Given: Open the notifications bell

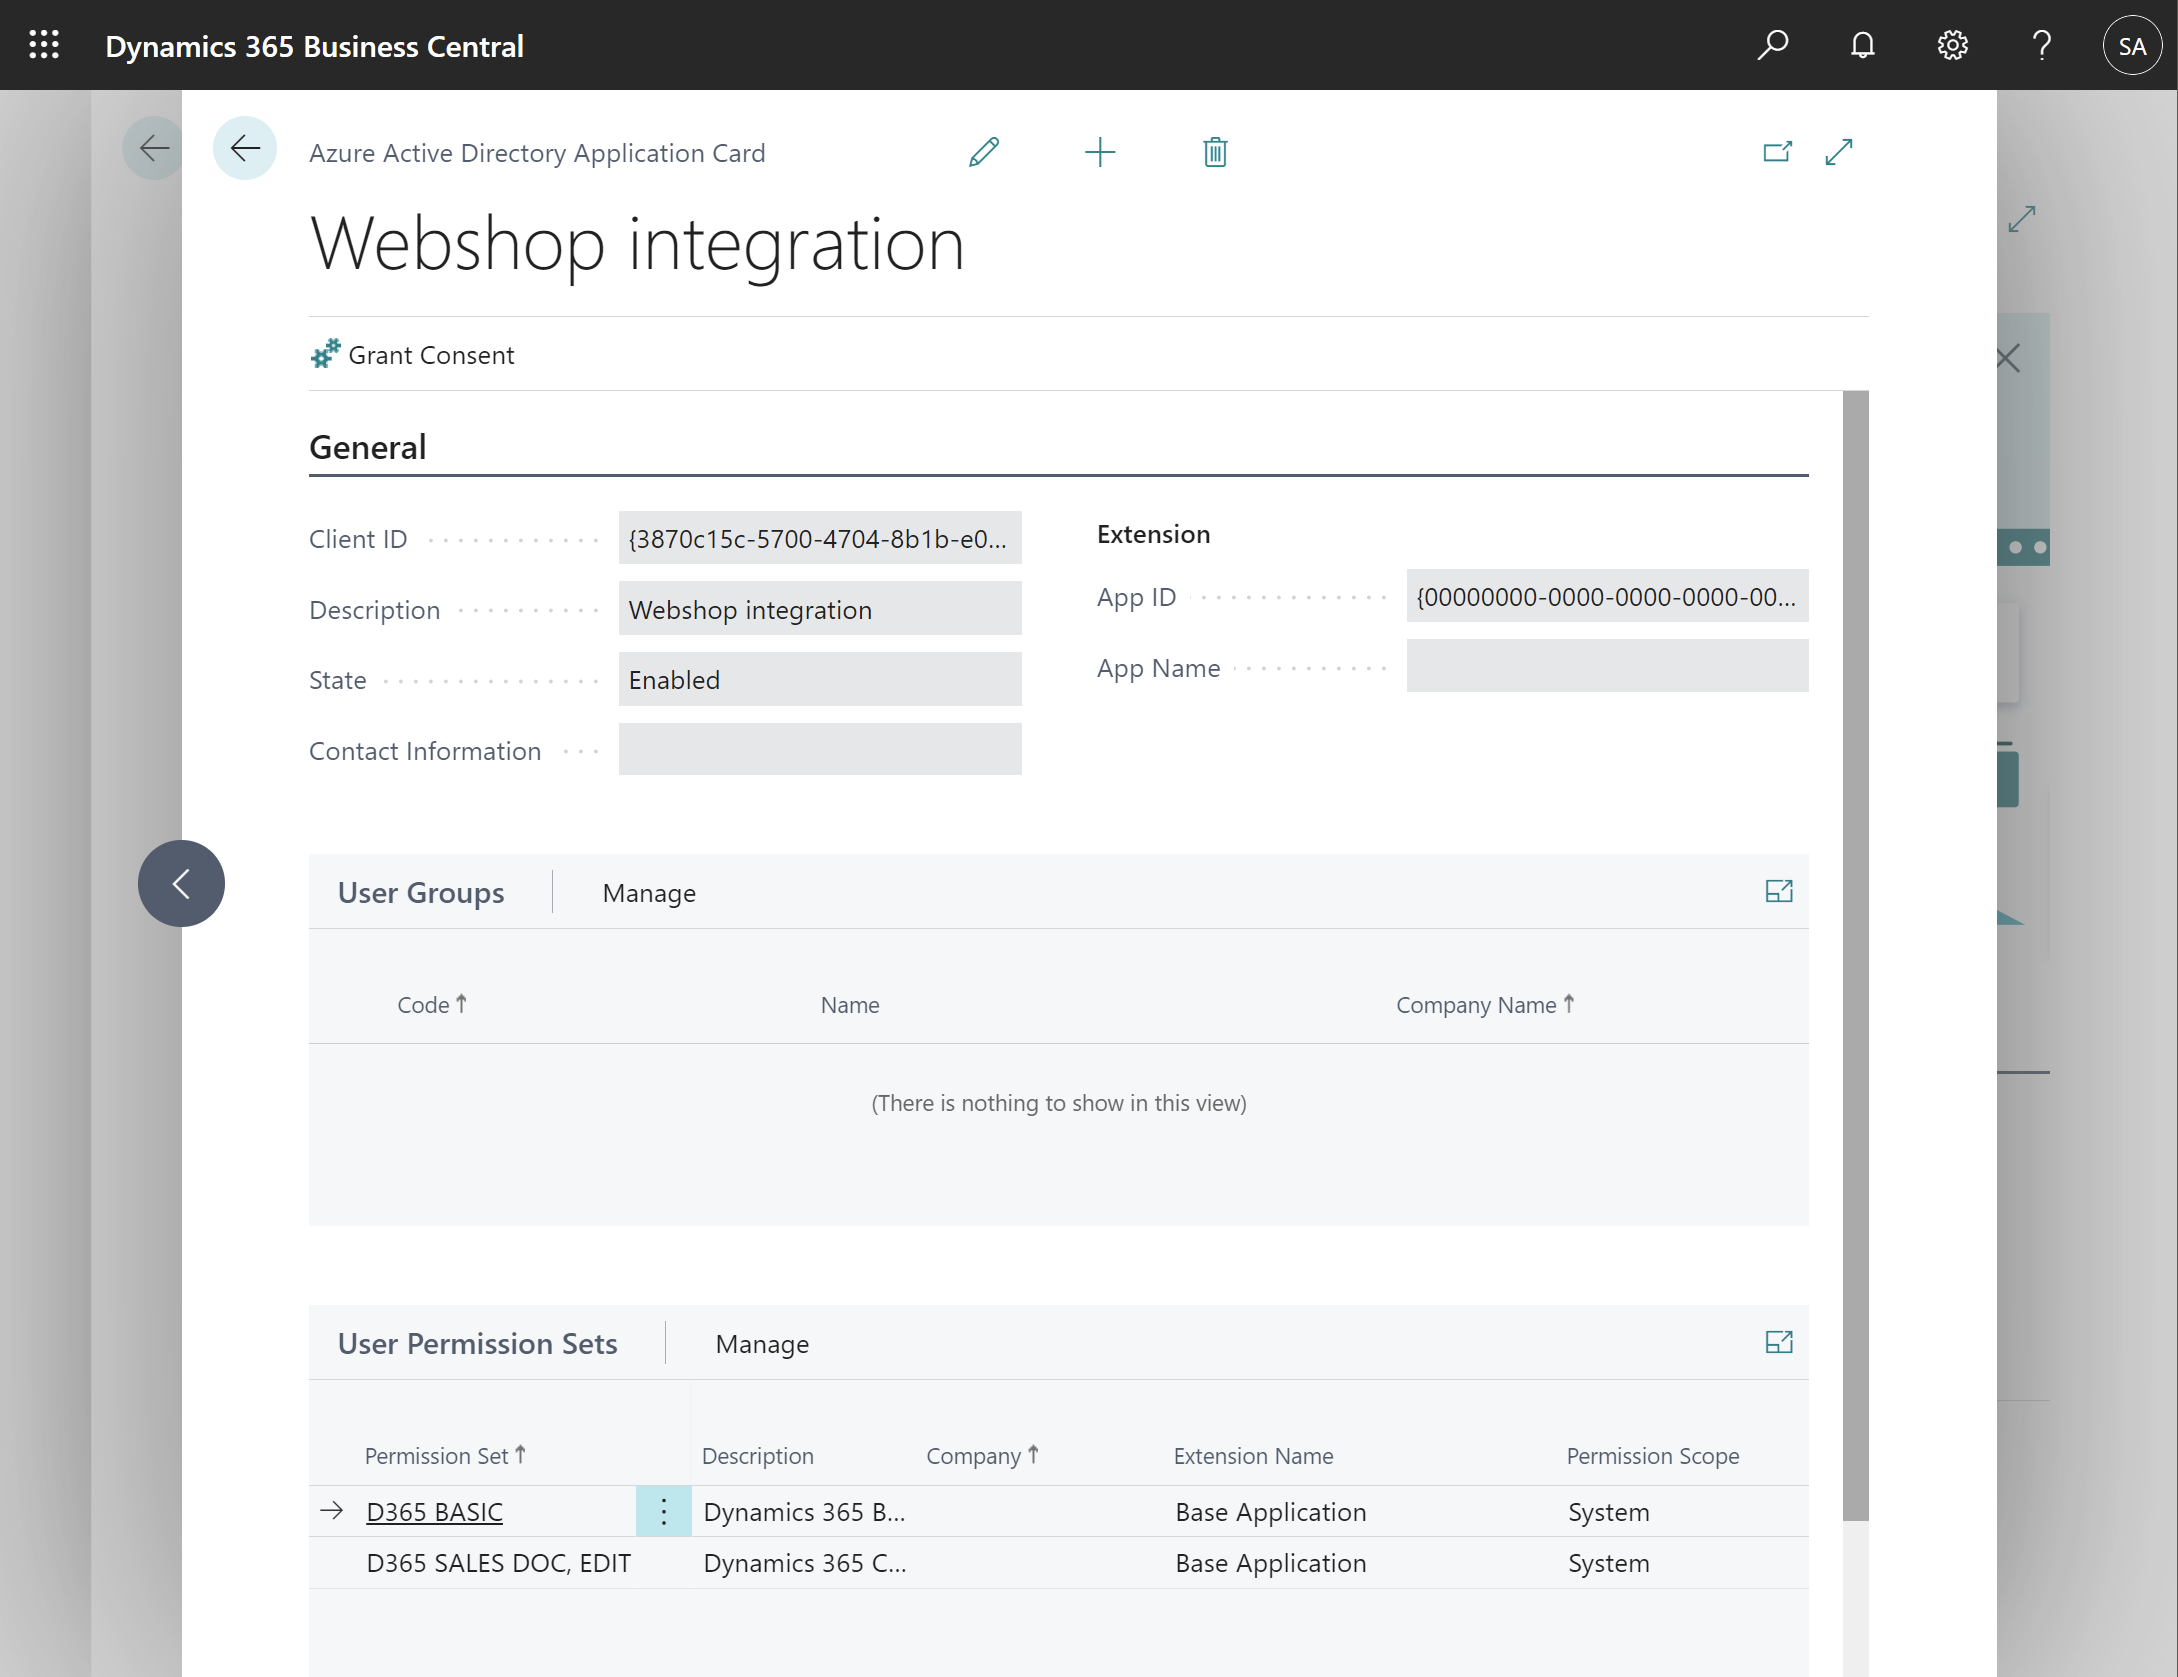Looking at the screenshot, I should [x=1862, y=45].
